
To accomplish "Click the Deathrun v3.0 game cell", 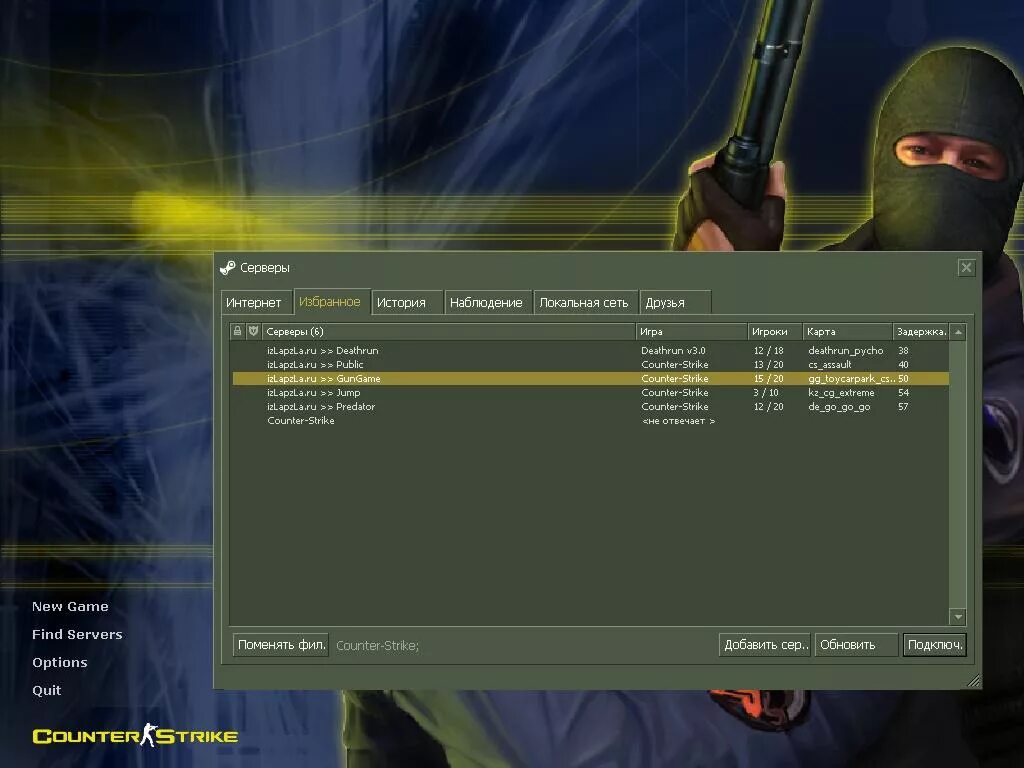I will click(x=673, y=351).
